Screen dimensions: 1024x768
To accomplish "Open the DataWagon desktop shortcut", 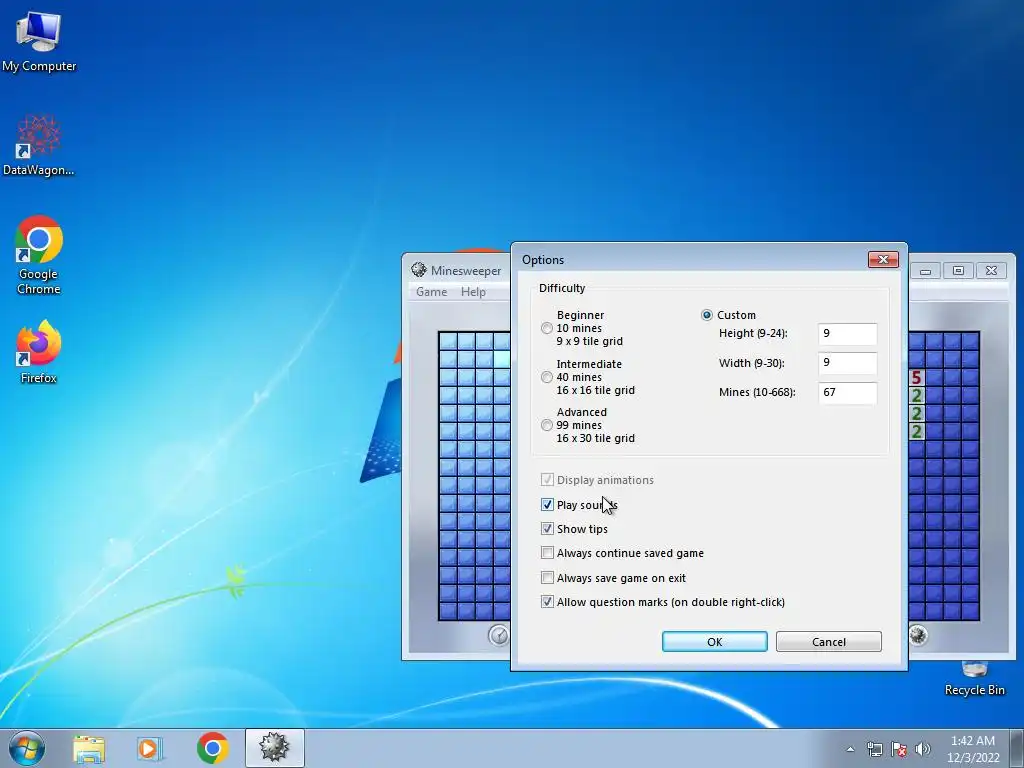I will [39, 145].
